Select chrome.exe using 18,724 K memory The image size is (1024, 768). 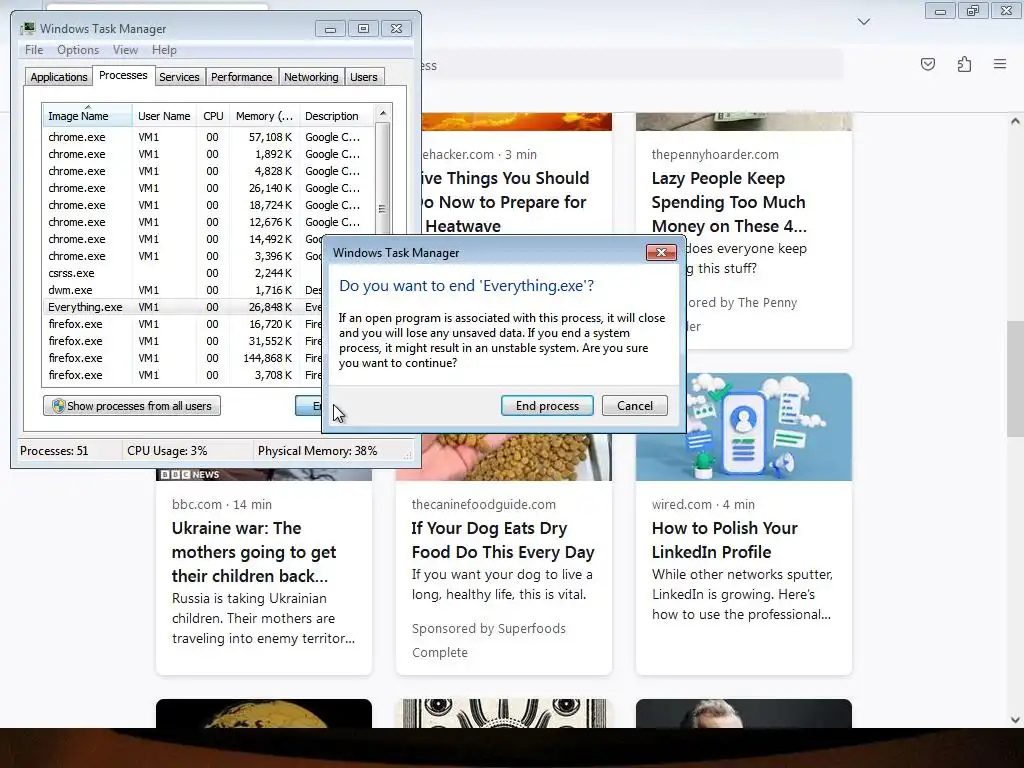click(209, 205)
